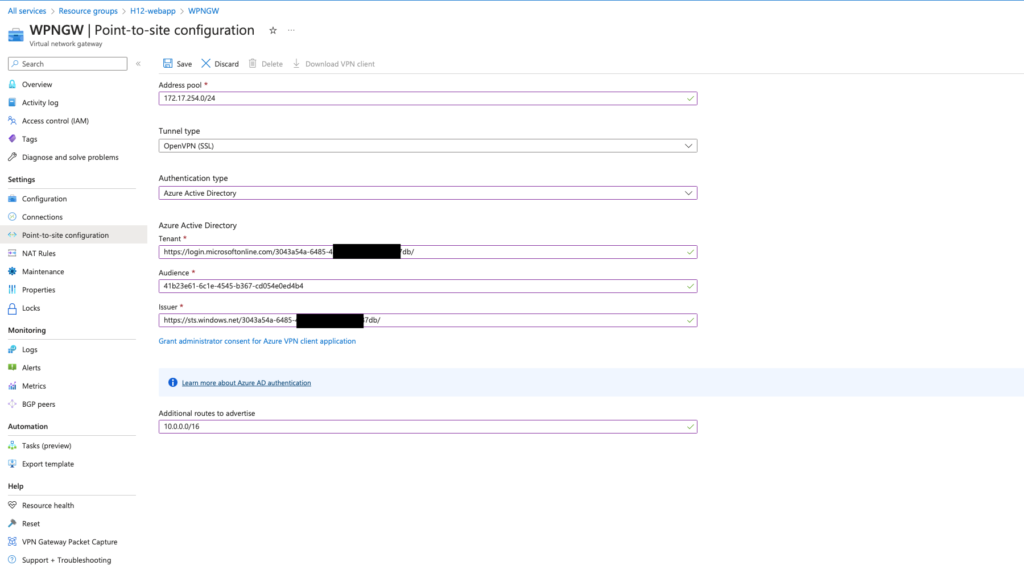Screen dimensions: 1024x586
Task: Click the Resource health heart icon
Action: click(12, 505)
